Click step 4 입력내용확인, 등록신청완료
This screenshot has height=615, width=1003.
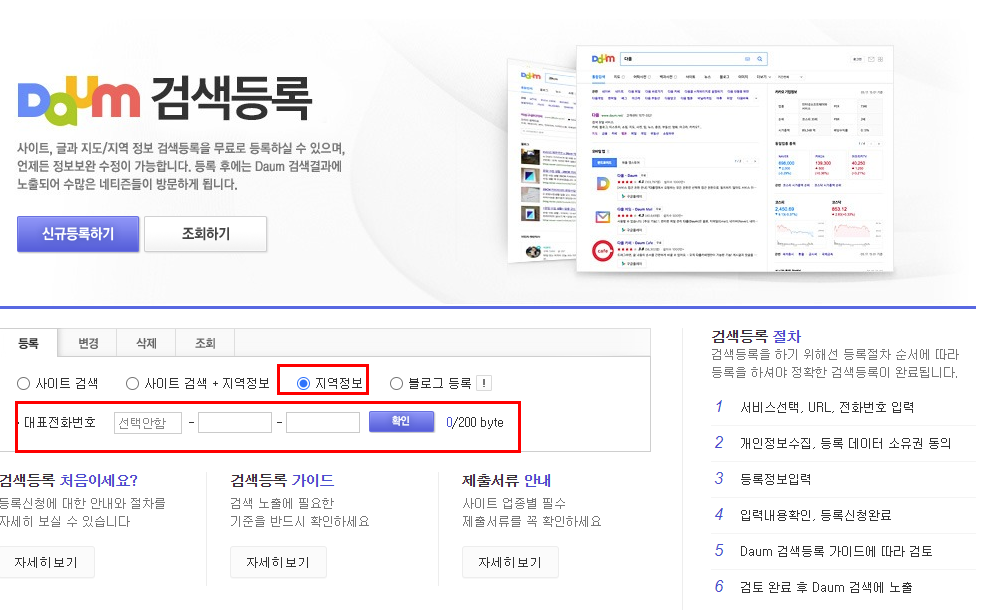[x=815, y=515]
